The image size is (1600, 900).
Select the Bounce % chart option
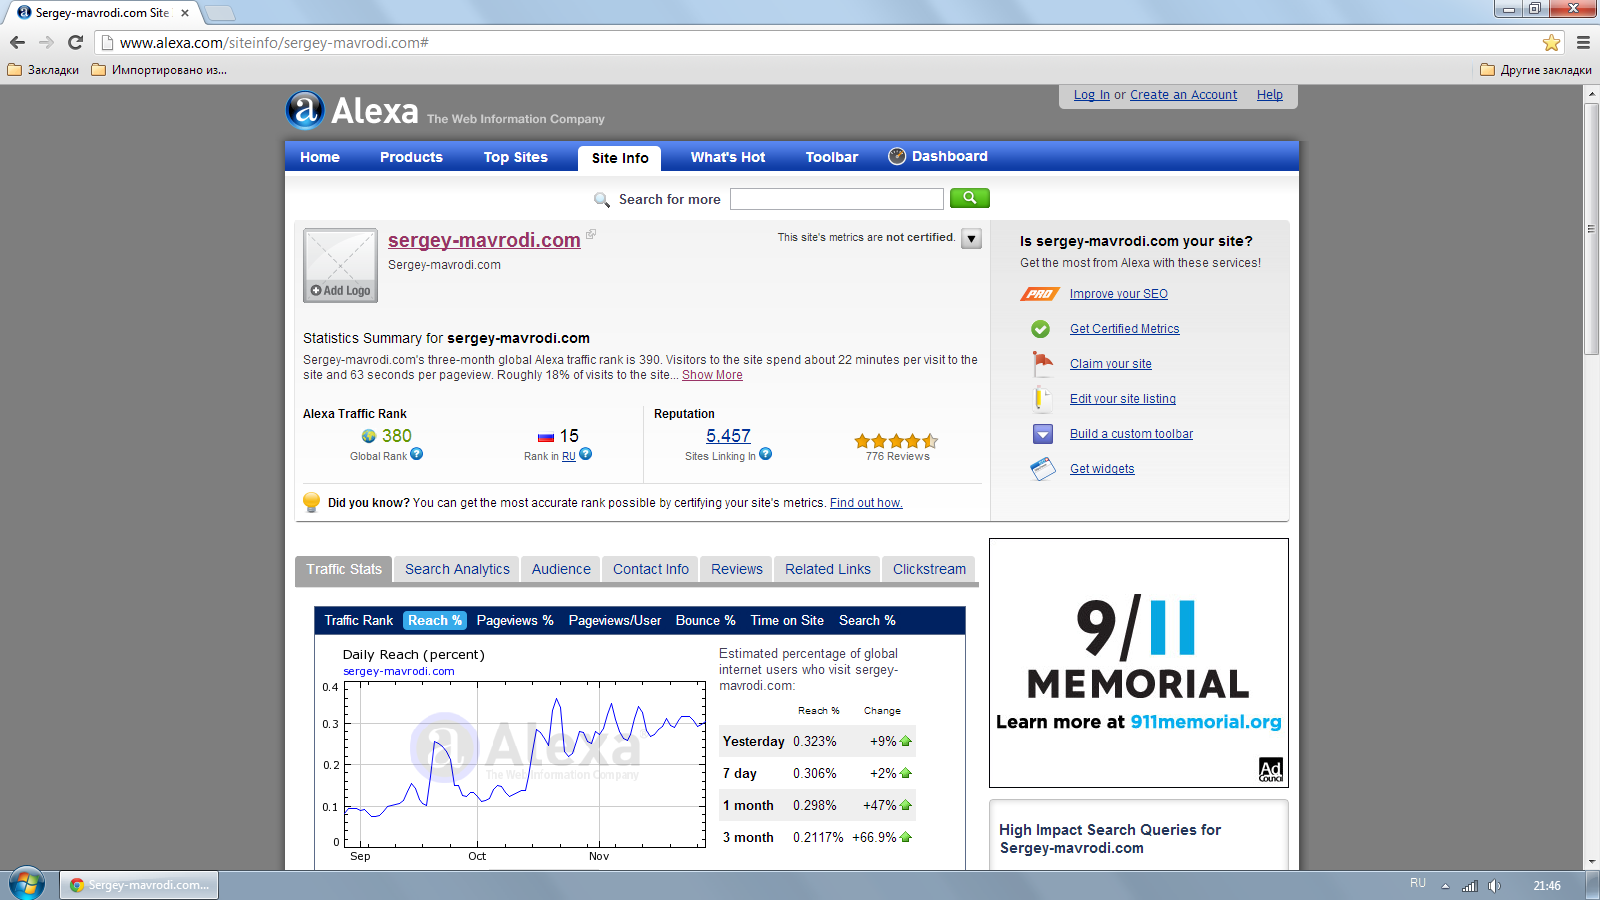click(x=705, y=620)
